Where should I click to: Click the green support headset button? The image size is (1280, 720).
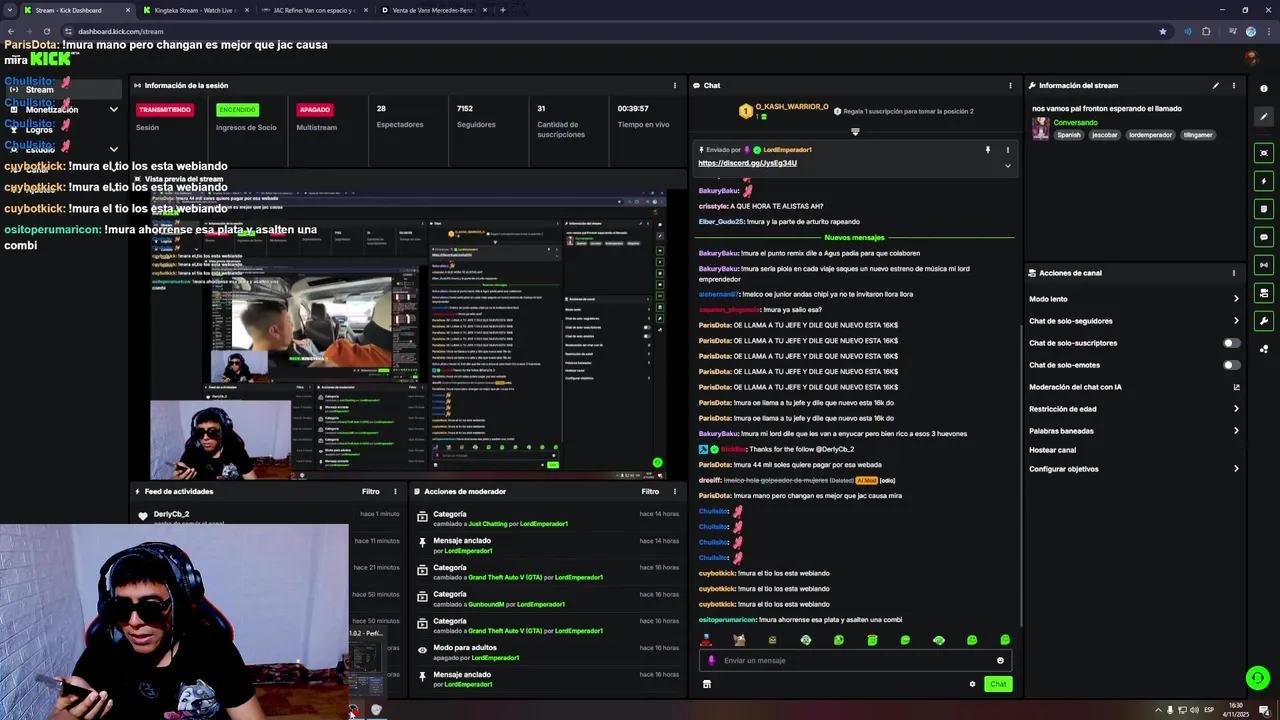point(1257,678)
